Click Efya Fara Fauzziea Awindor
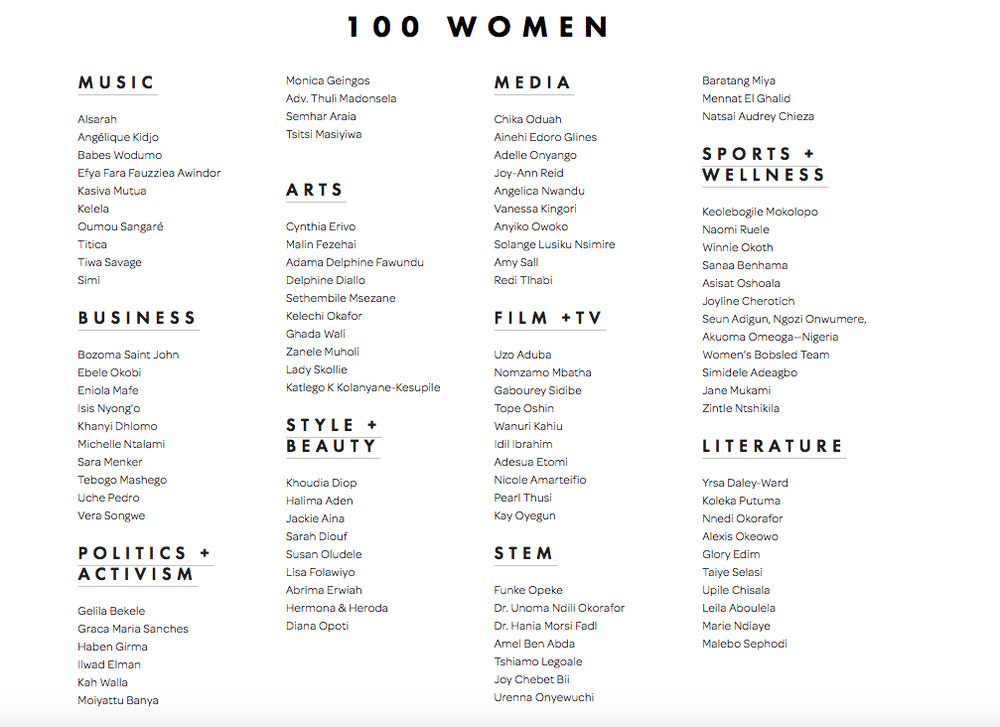Viewport: 1000px width, 727px height. pyautogui.click(x=149, y=173)
